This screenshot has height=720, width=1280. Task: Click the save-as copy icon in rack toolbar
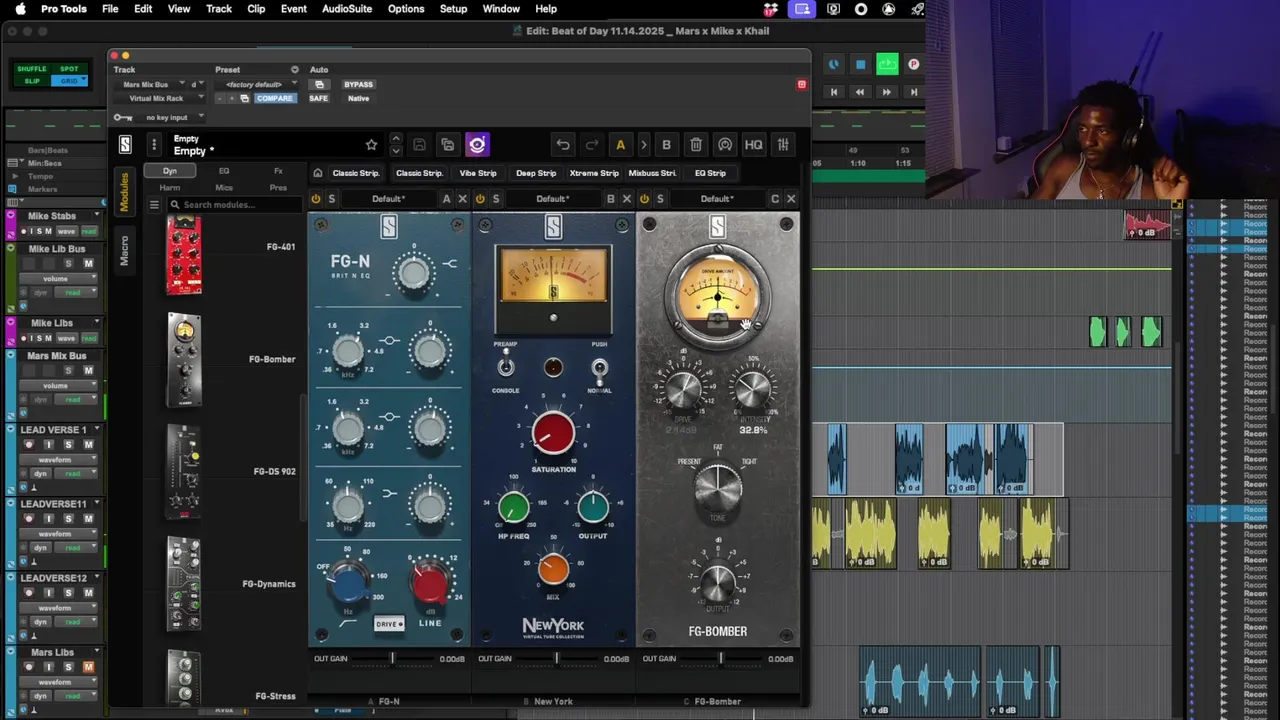point(448,145)
